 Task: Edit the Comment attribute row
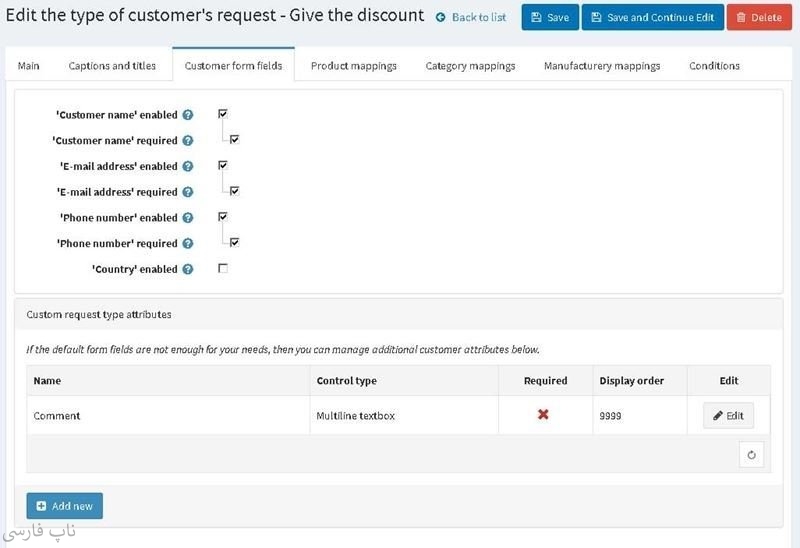click(728, 416)
